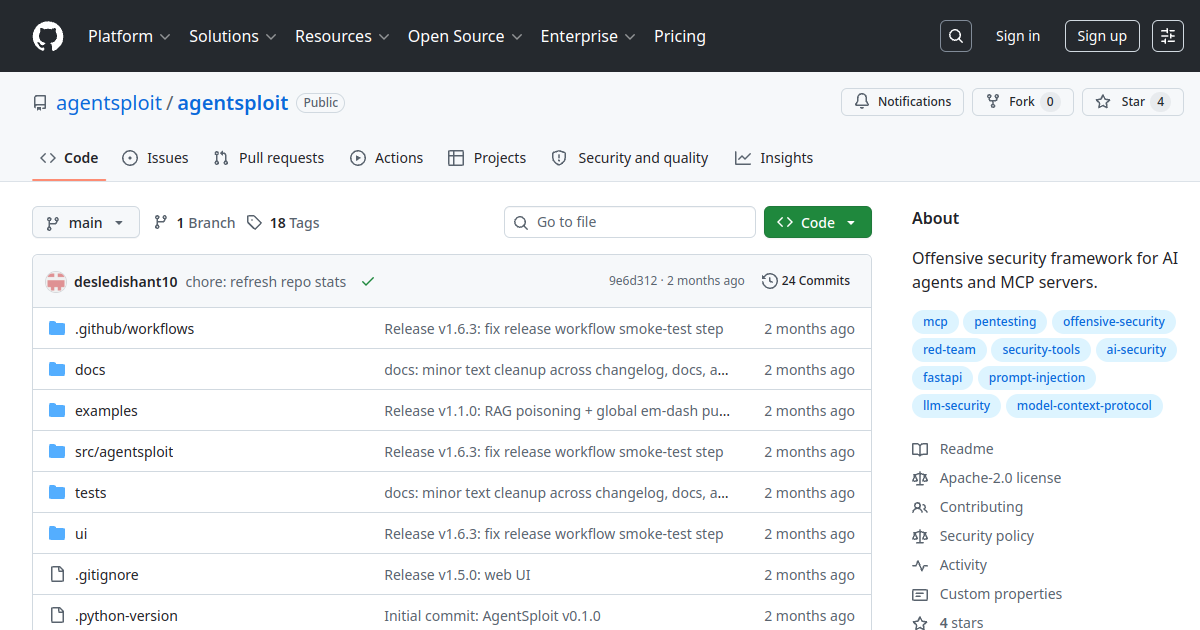1200x630 pixels.
Task: Select the Code tab
Action: (69, 158)
